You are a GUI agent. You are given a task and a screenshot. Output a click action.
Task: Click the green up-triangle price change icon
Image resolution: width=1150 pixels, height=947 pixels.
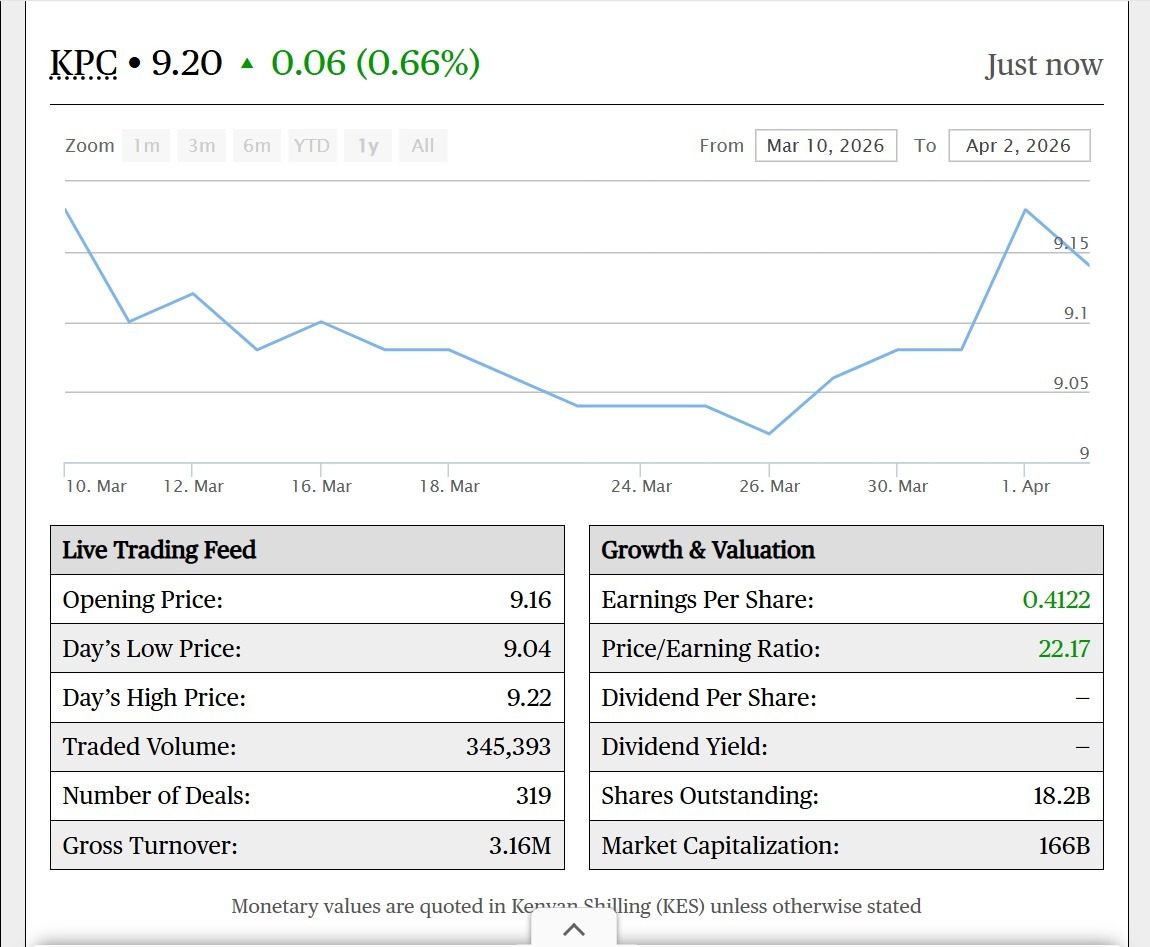(x=247, y=64)
